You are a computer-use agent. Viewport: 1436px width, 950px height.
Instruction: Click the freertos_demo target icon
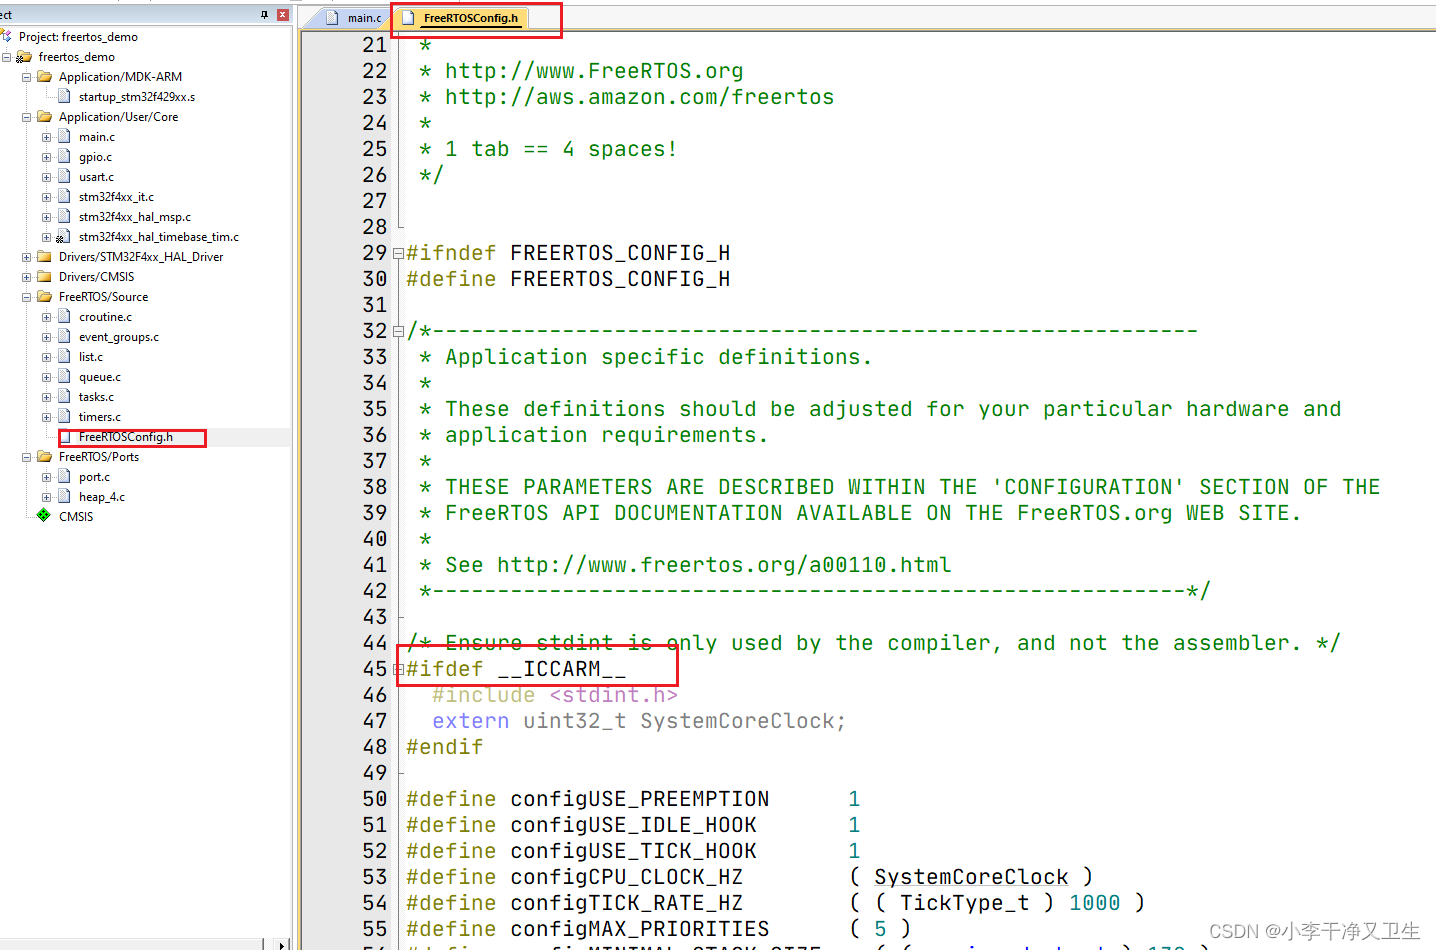(x=24, y=57)
